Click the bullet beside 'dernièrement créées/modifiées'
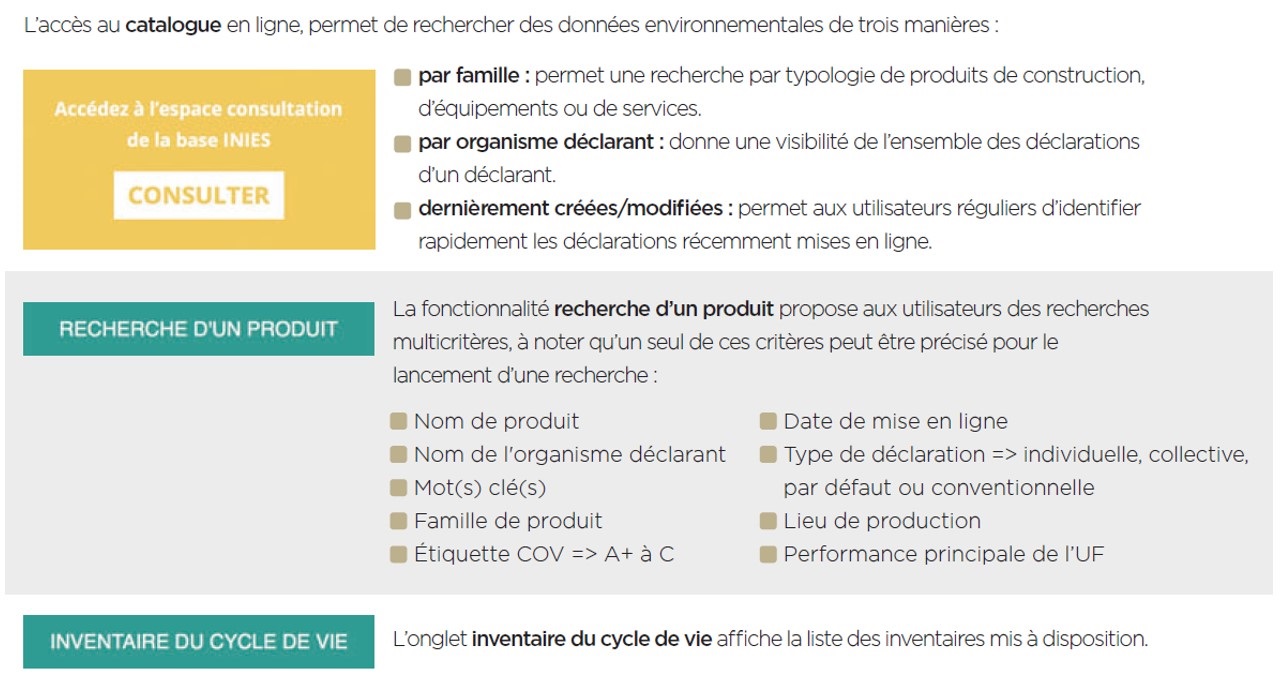The height and width of the screenshot is (676, 1280). [402, 210]
